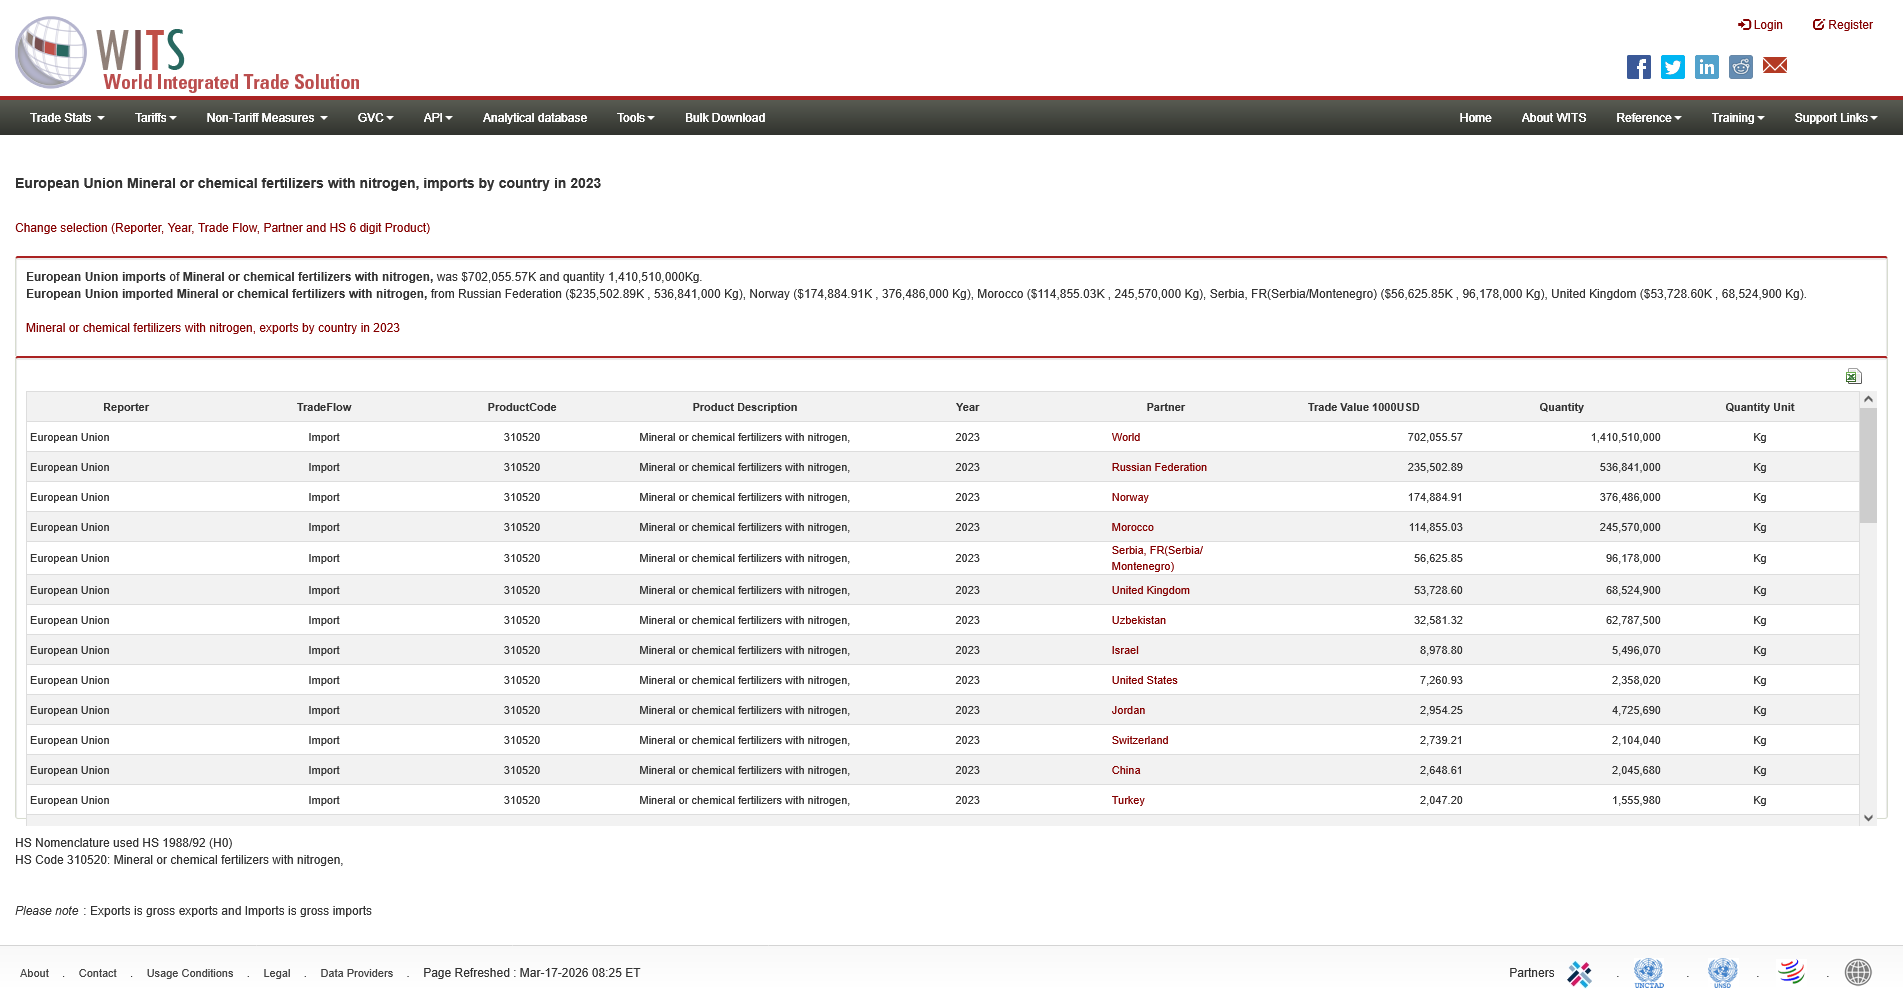1903x996 pixels.
Task: Expand the Trade Stats dropdown menu
Action: click(x=67, y=118)
